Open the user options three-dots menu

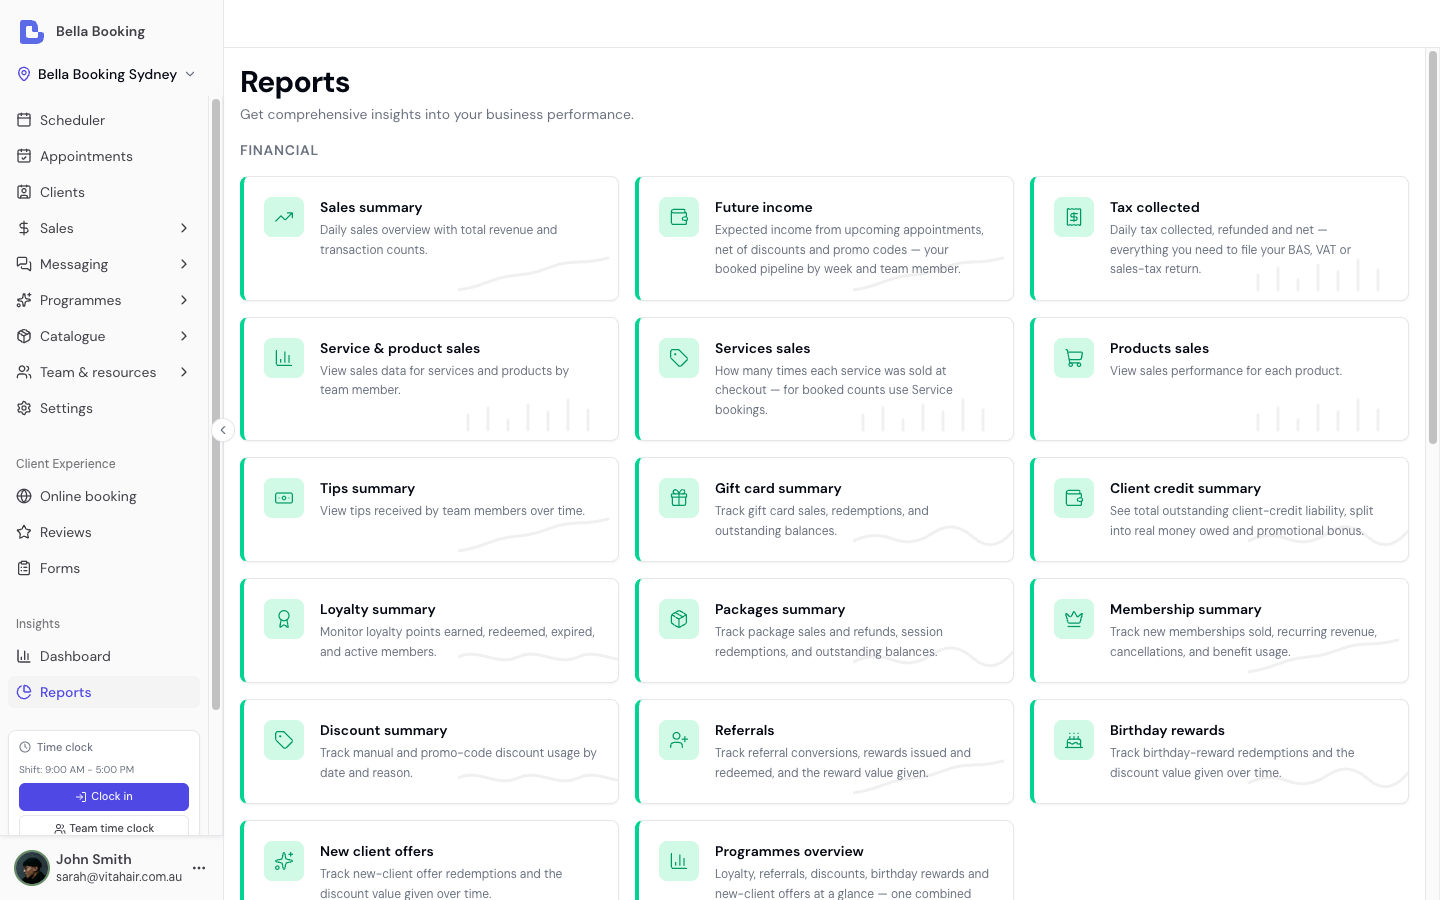coord(199,868)
